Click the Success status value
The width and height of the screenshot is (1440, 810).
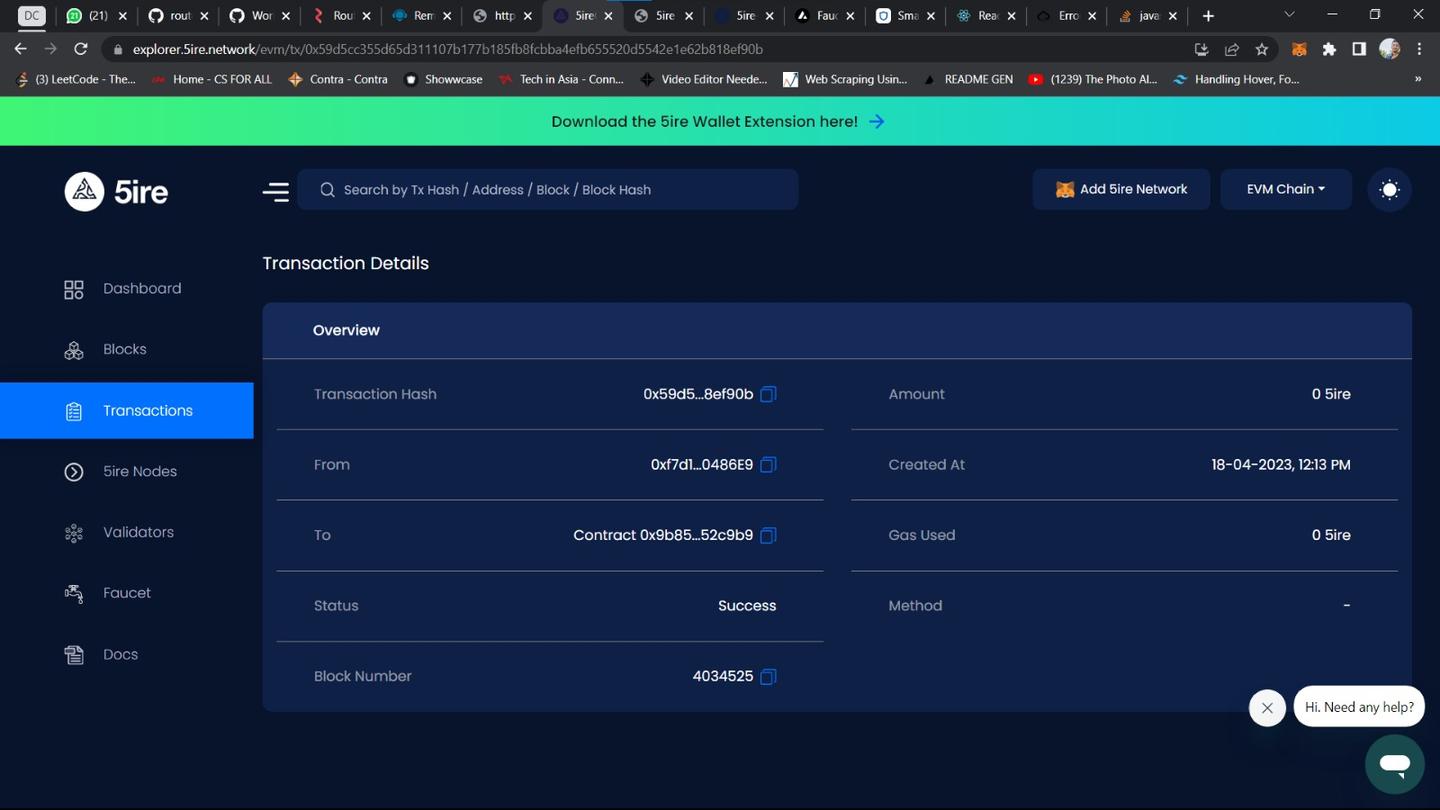[747, 606]
